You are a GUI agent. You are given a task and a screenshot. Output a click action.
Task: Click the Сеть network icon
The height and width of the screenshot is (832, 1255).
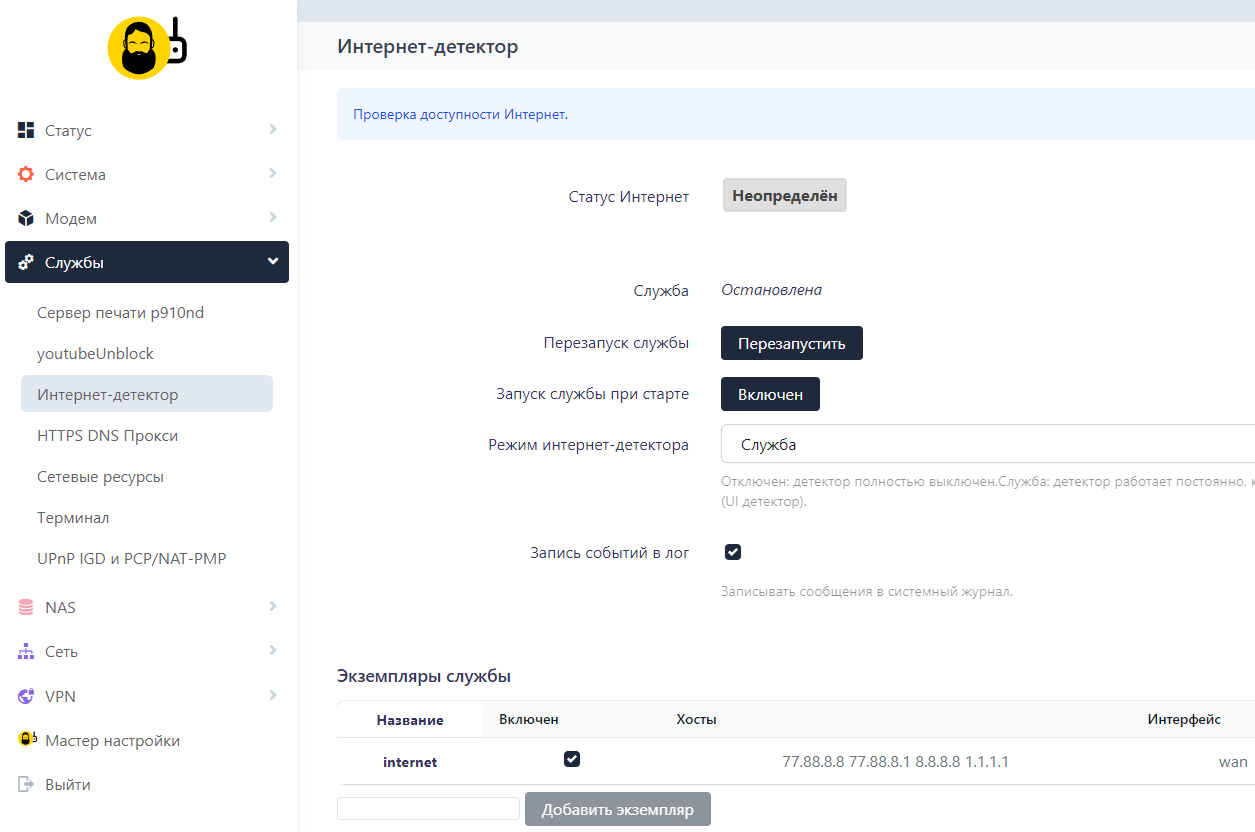[26, 651]
